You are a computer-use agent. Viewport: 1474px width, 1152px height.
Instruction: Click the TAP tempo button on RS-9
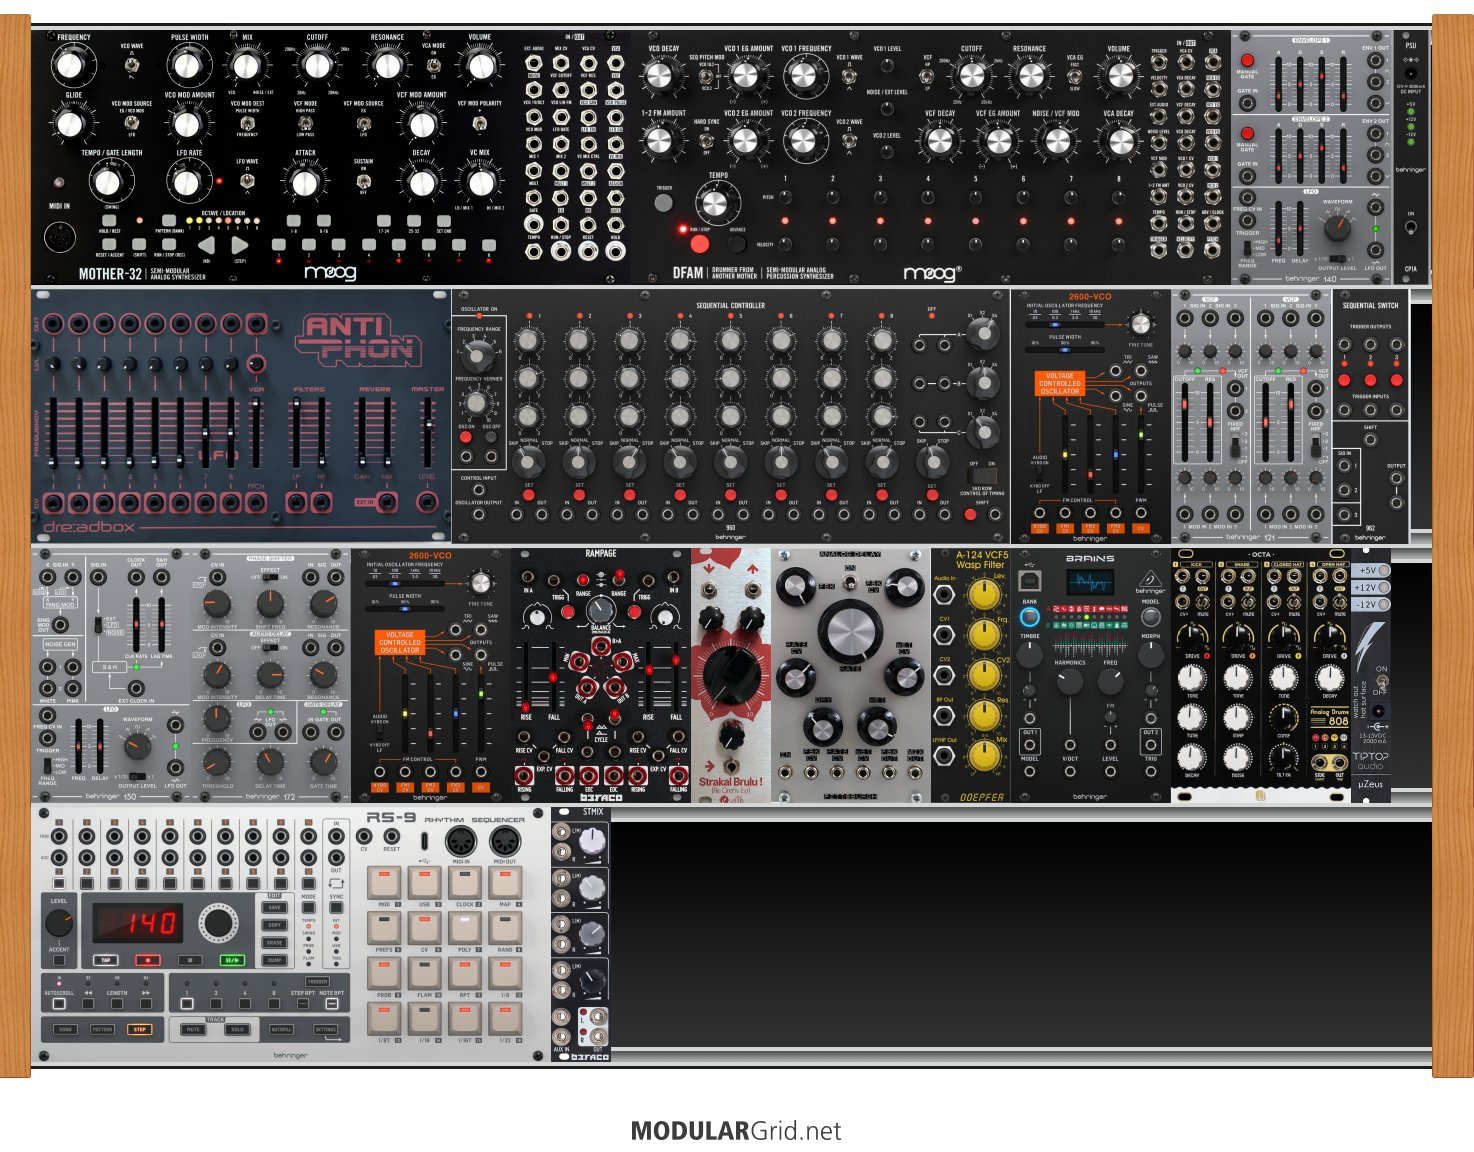click(105, 960)
